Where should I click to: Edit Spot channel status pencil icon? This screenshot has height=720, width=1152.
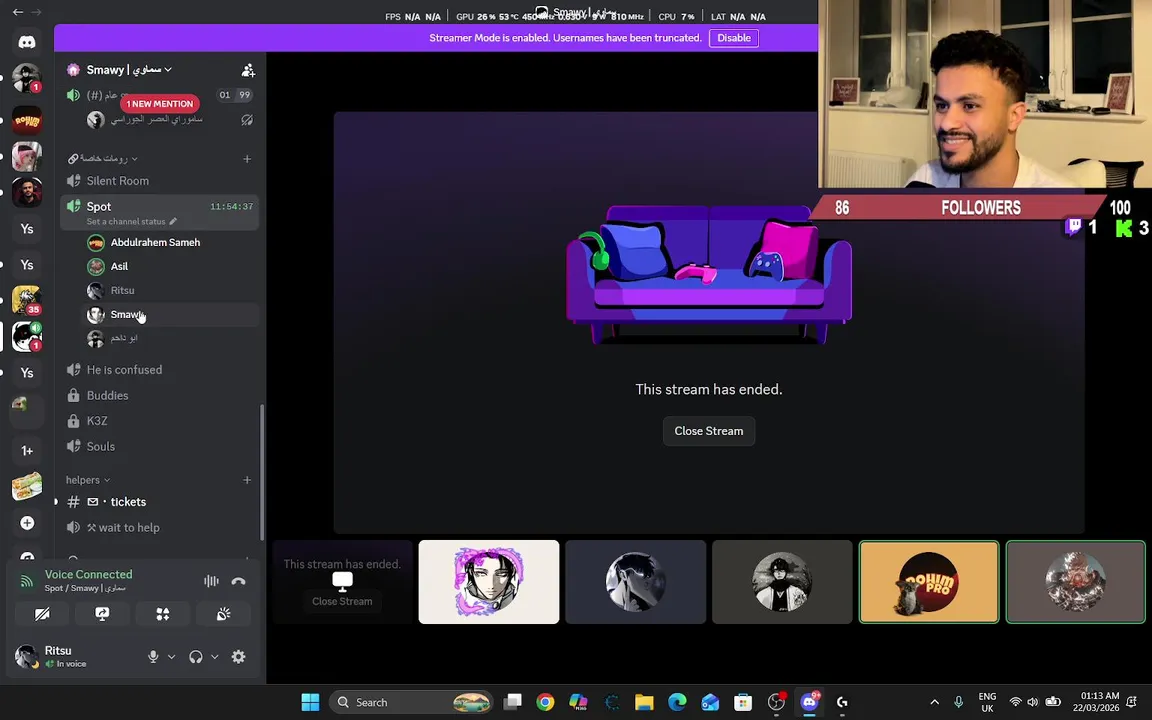(x=173, y=221)
